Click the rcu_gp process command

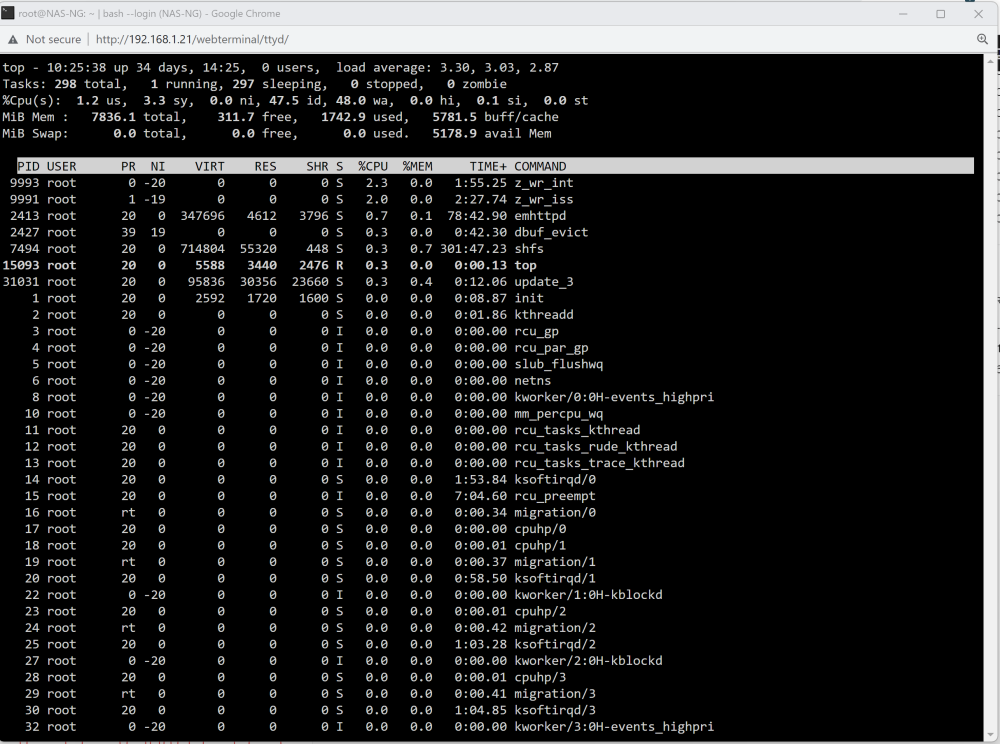coord(536,332)
